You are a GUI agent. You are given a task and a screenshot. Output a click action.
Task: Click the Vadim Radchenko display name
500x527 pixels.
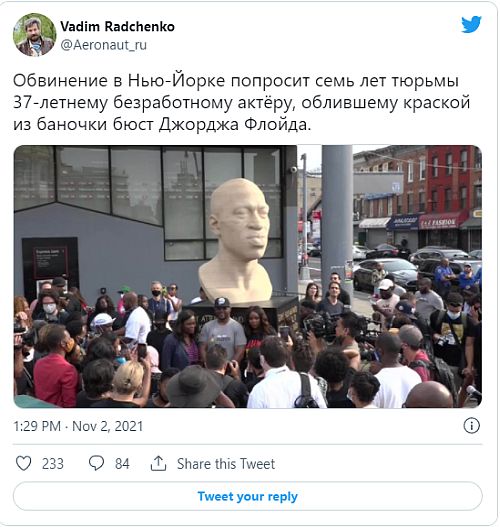pos(118,27)
